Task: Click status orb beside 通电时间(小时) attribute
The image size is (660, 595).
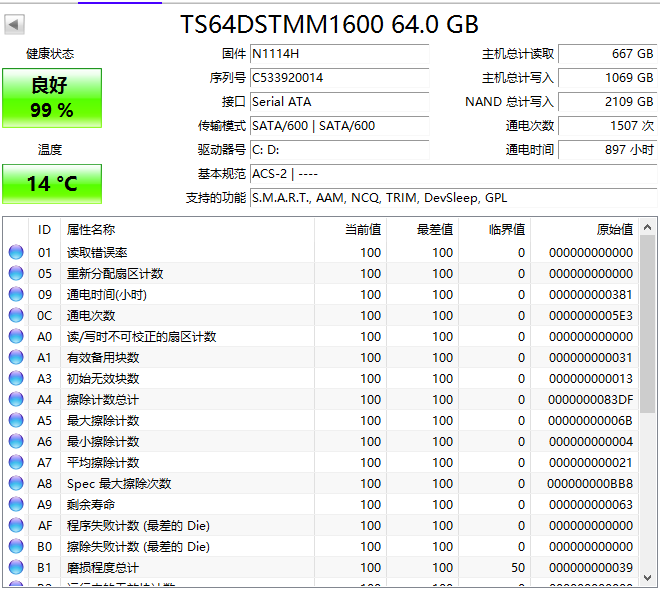Action: tap(16, 295)
